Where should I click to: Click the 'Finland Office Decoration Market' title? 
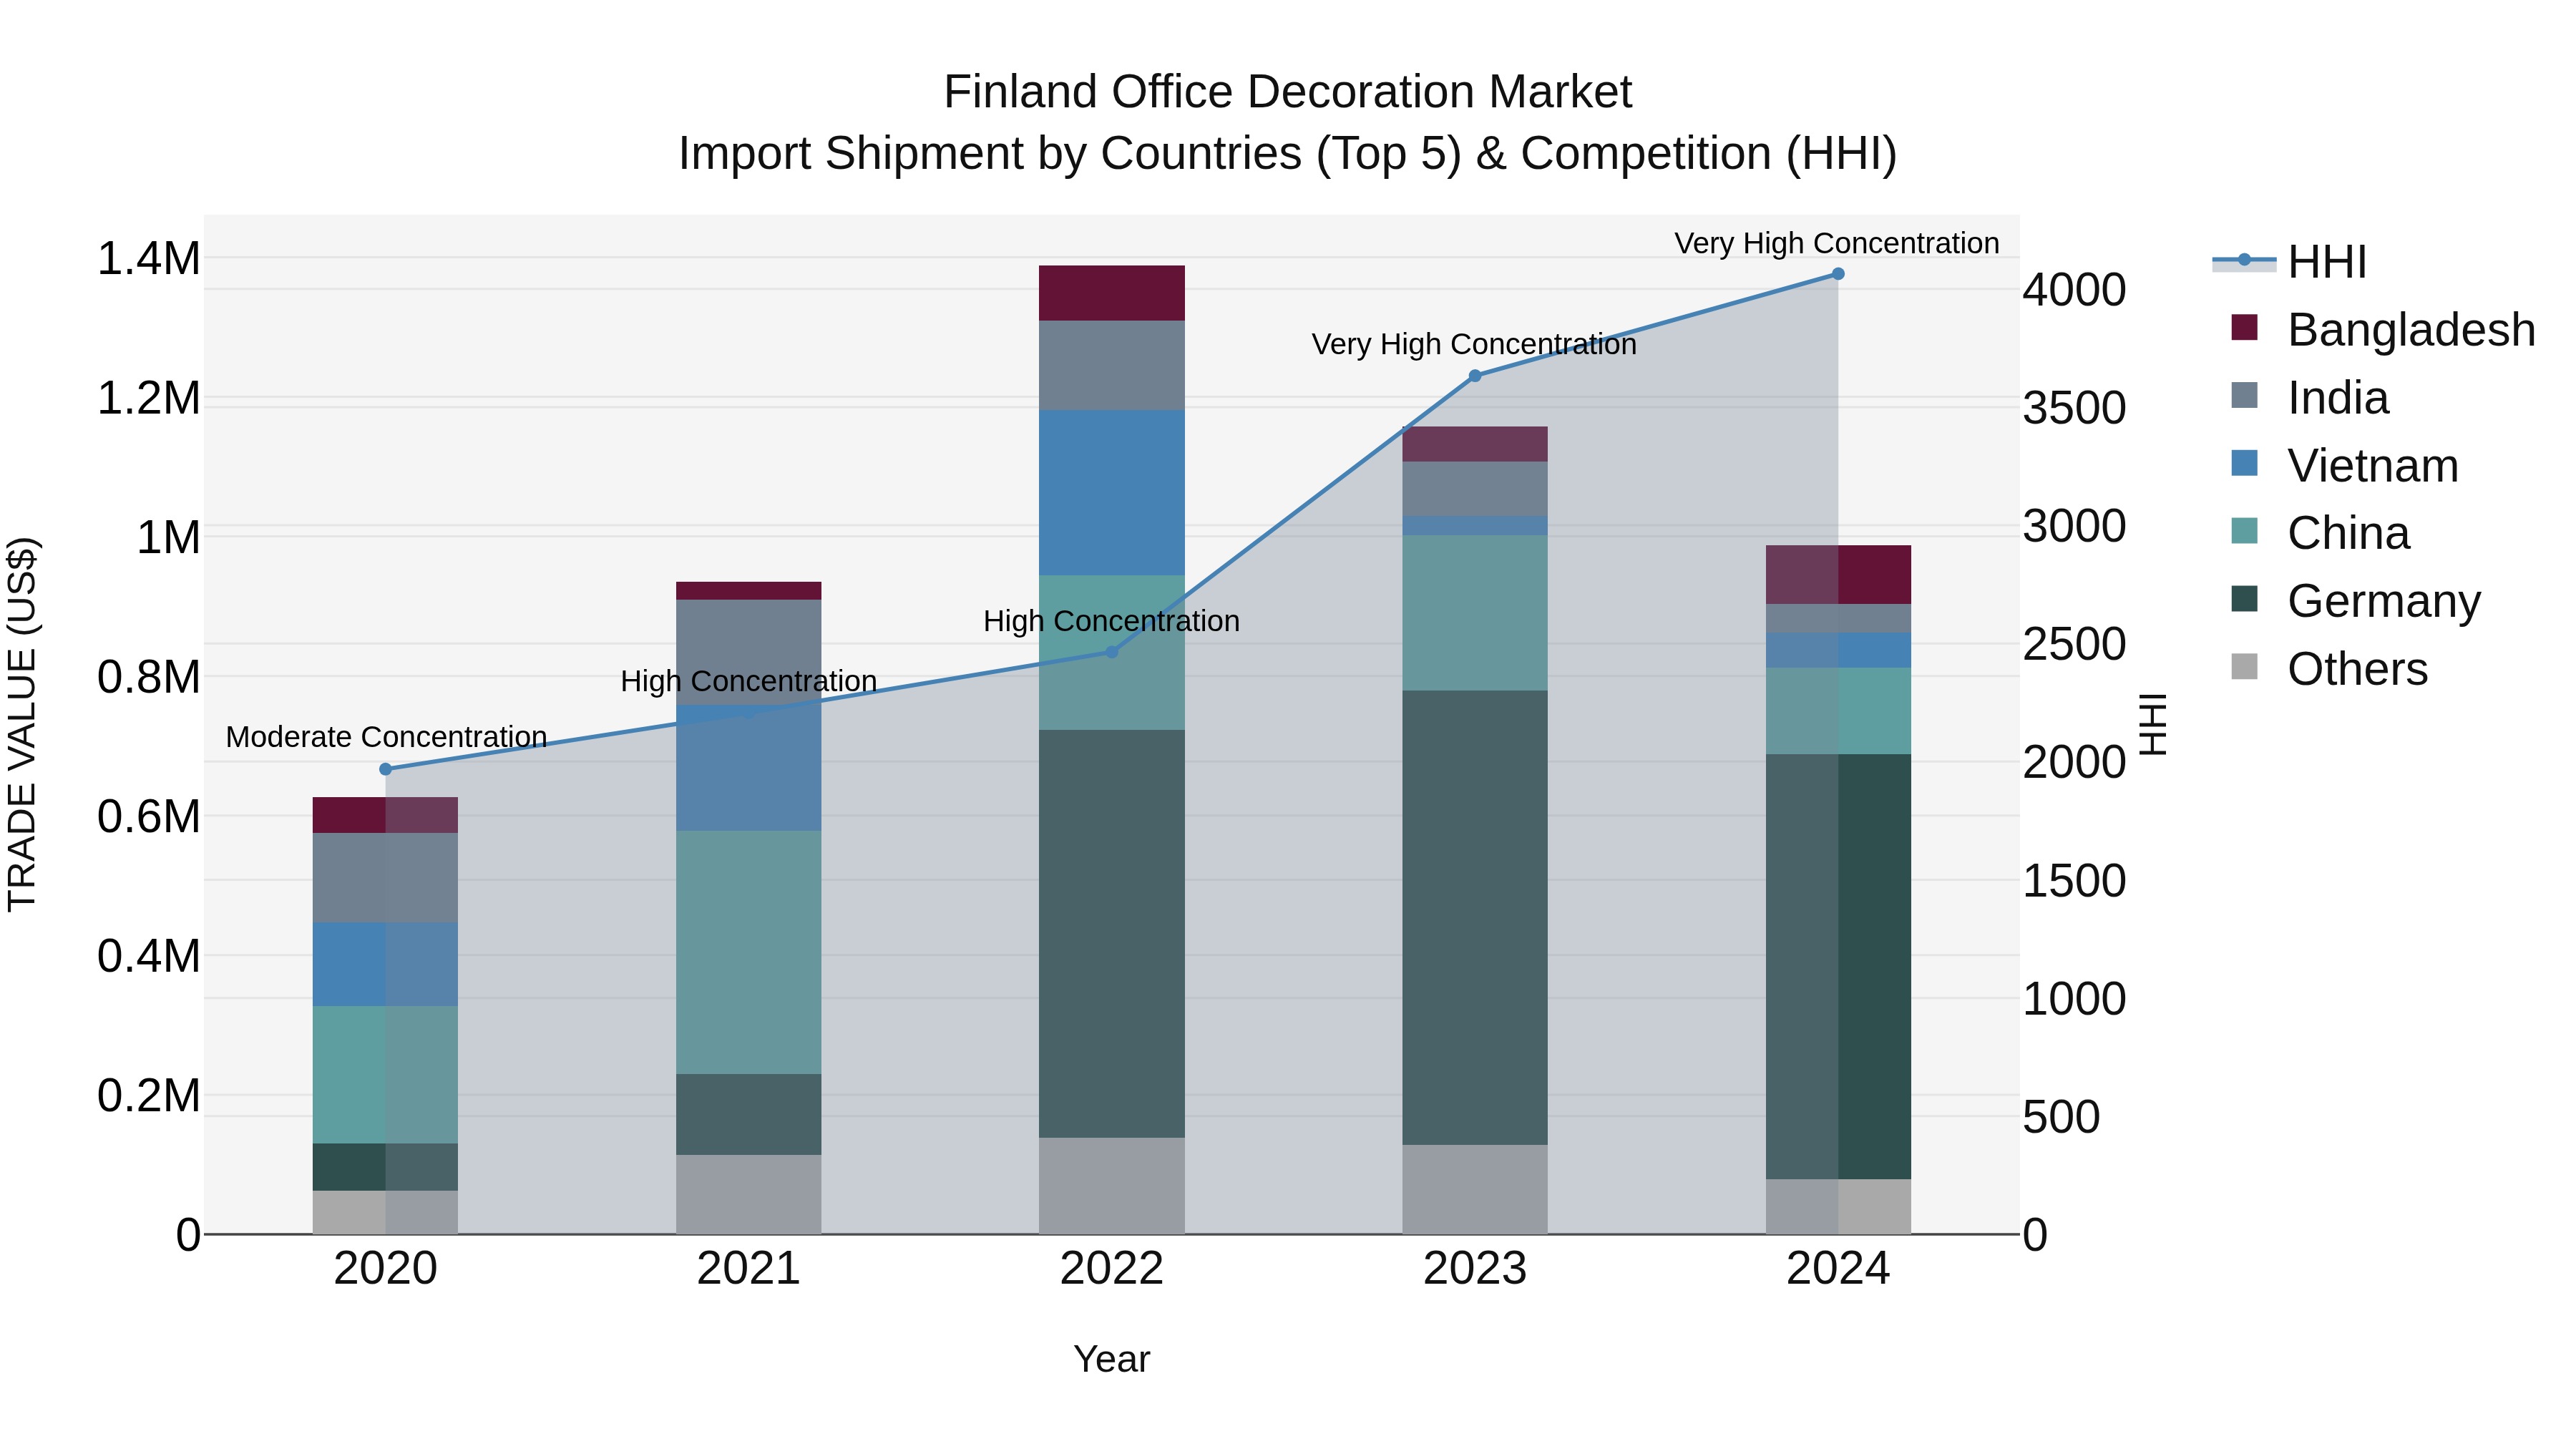(x=1288, y=92)
